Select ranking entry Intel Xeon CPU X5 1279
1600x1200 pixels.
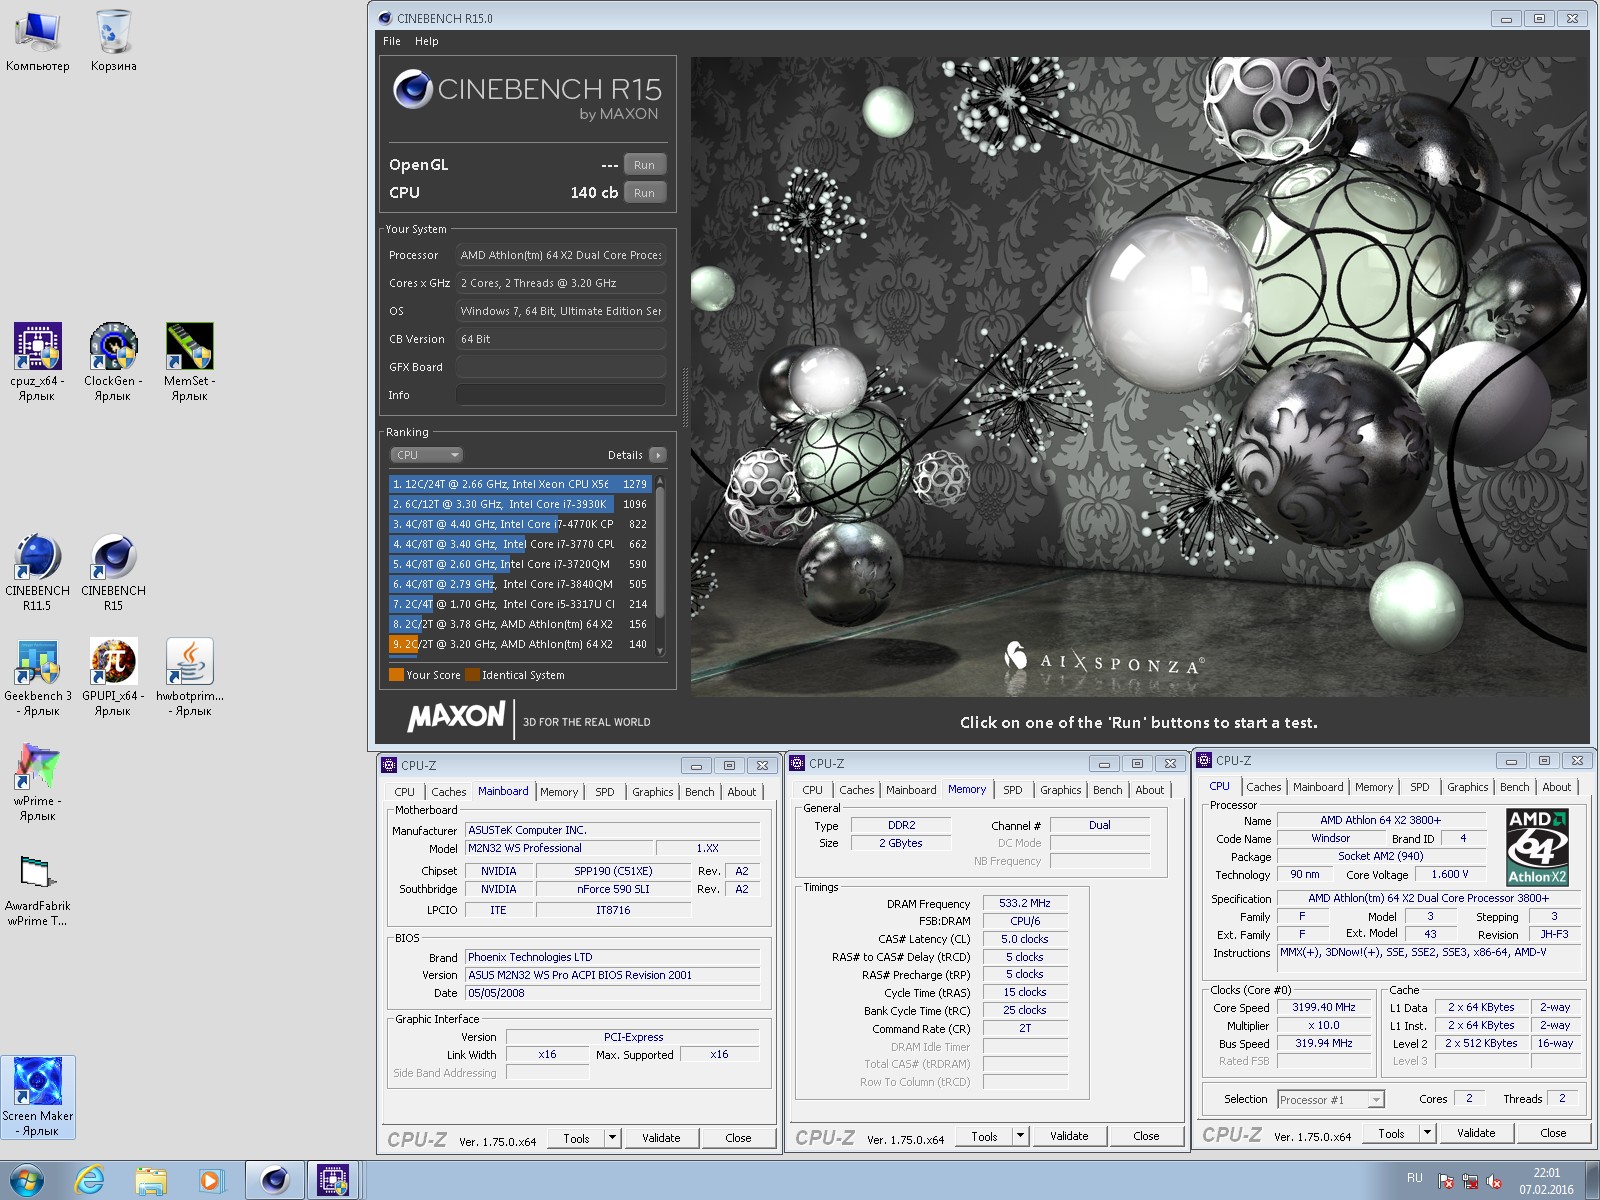[520, 484]
